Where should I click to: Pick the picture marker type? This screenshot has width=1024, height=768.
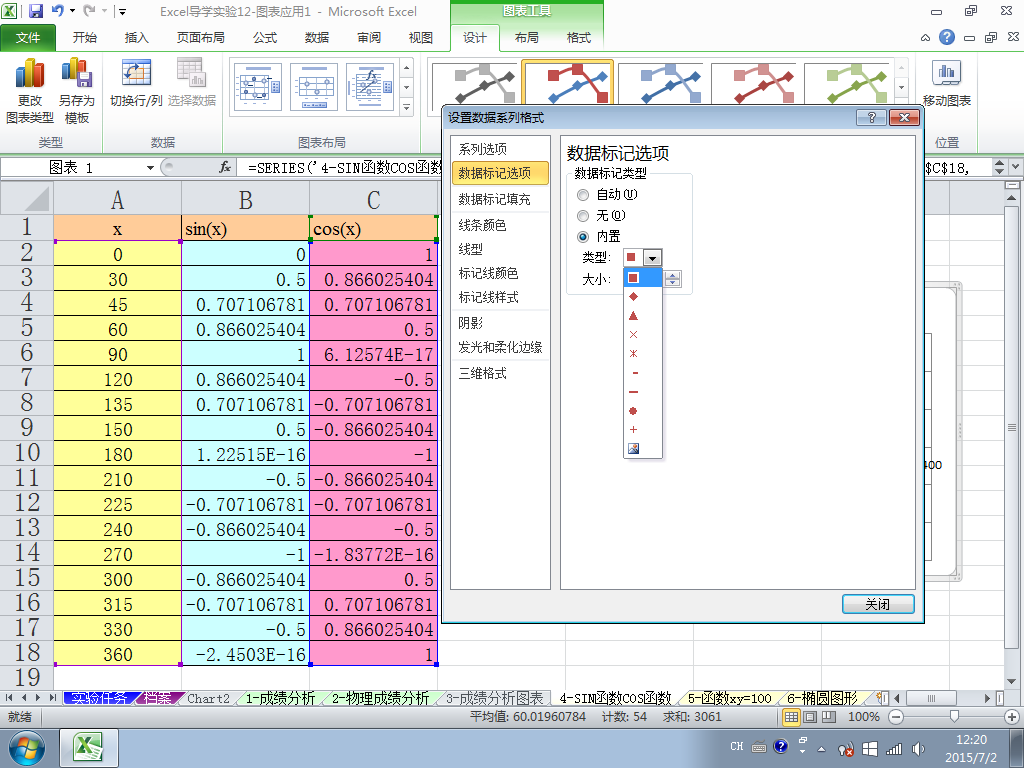[633, 449]
